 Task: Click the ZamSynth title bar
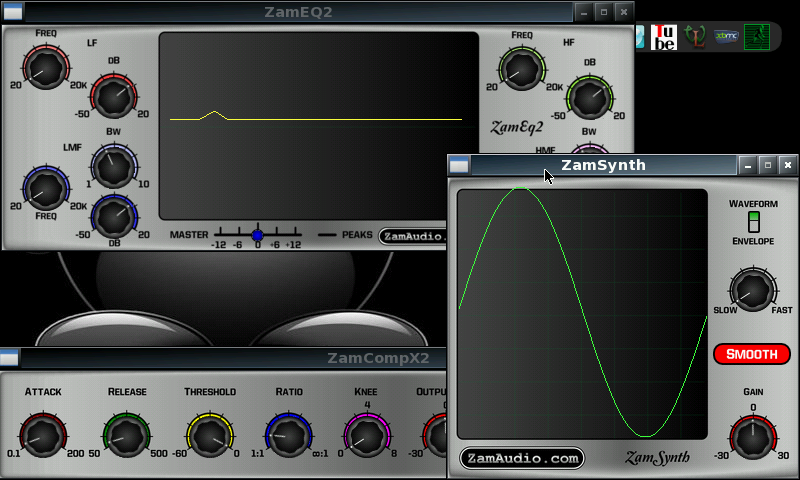coord(604,165)
